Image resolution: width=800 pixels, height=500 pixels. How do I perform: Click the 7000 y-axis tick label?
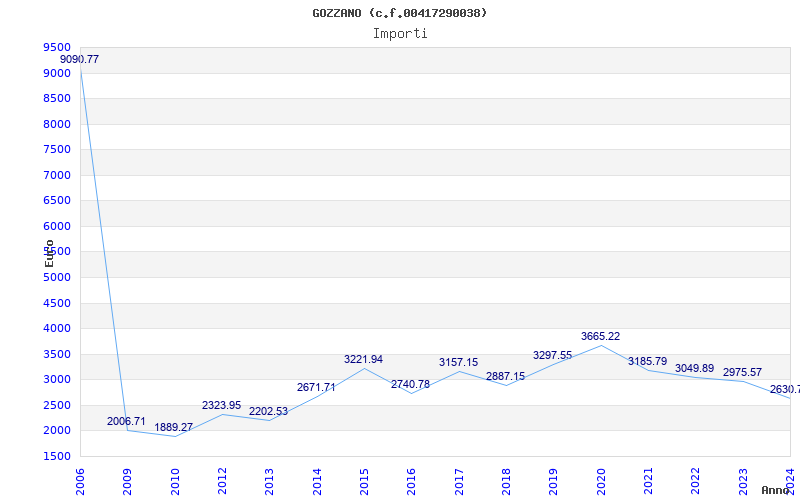[57, 176]
